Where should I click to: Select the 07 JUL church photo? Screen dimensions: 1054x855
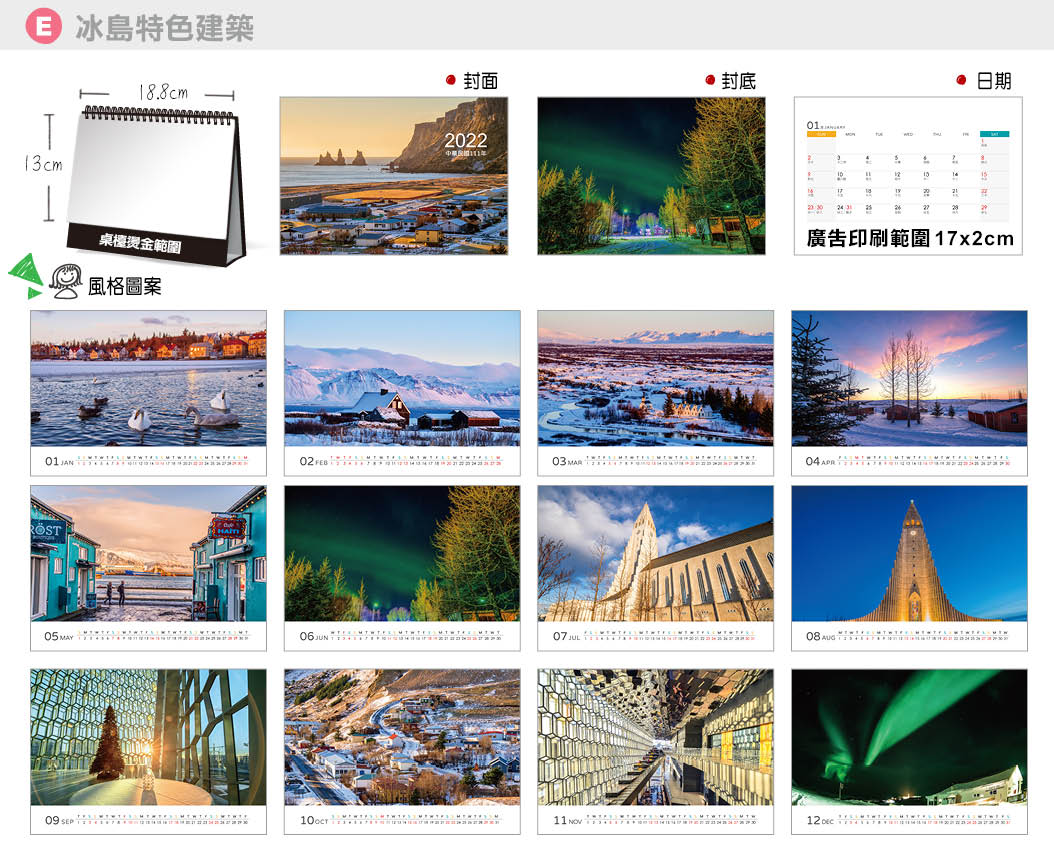pos(655,553)
